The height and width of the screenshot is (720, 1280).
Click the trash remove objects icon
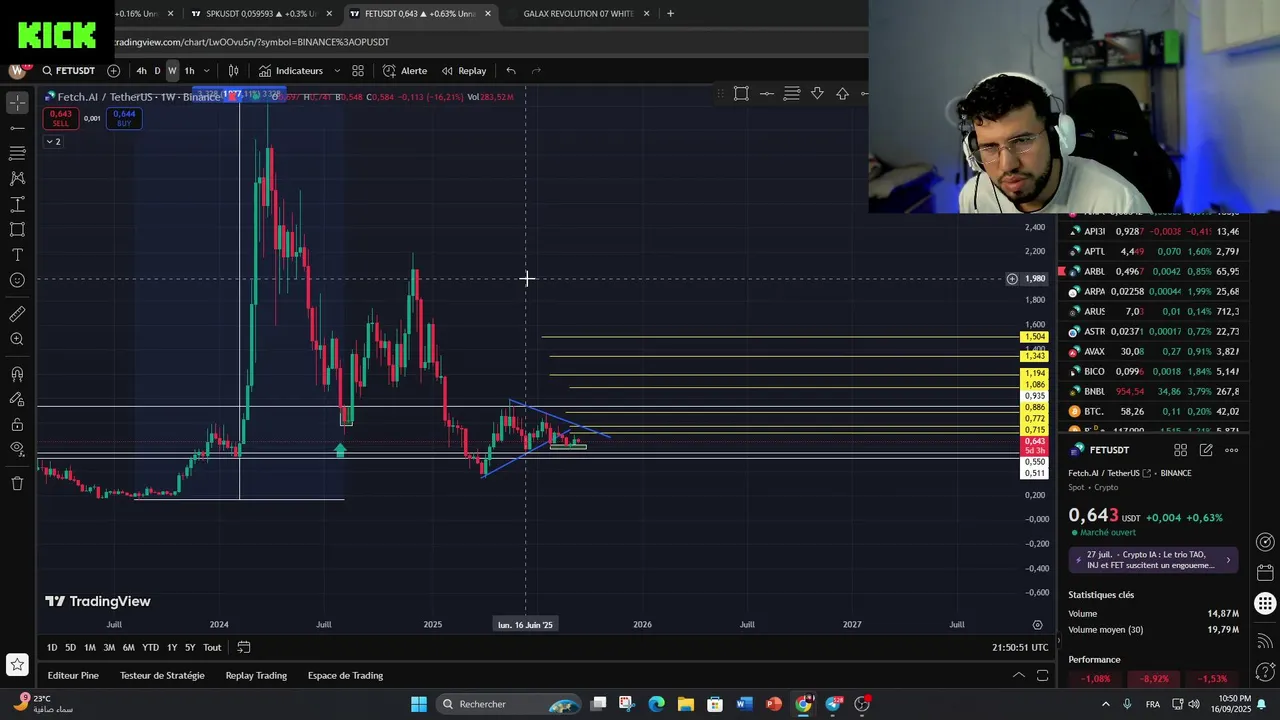[17, 484]
